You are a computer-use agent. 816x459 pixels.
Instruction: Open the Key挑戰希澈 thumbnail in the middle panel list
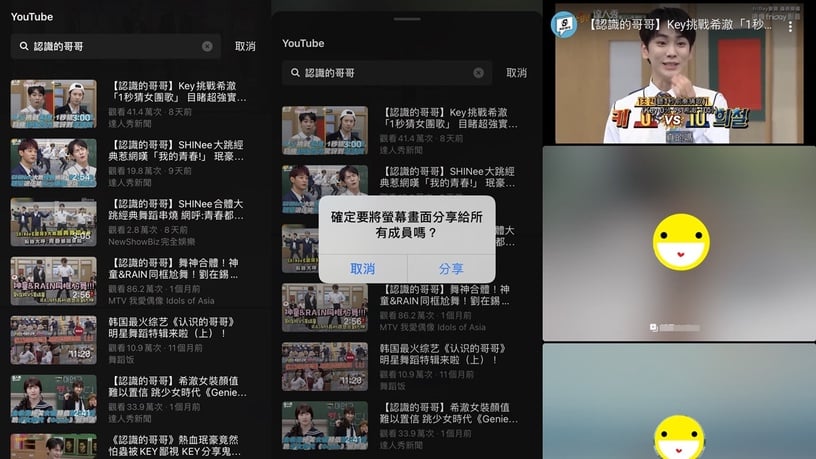click(325, 131)
